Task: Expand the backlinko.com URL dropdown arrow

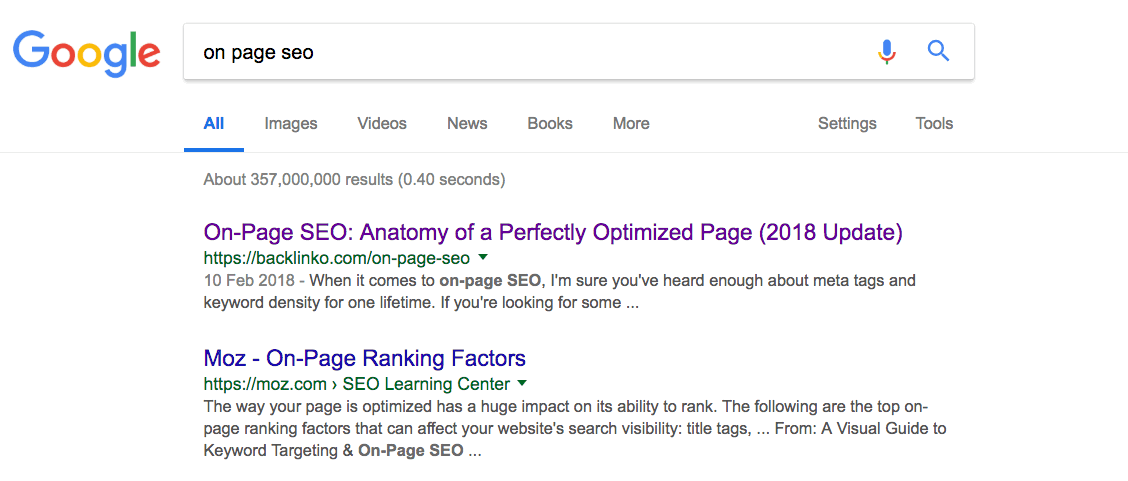Action: point(482,258)
